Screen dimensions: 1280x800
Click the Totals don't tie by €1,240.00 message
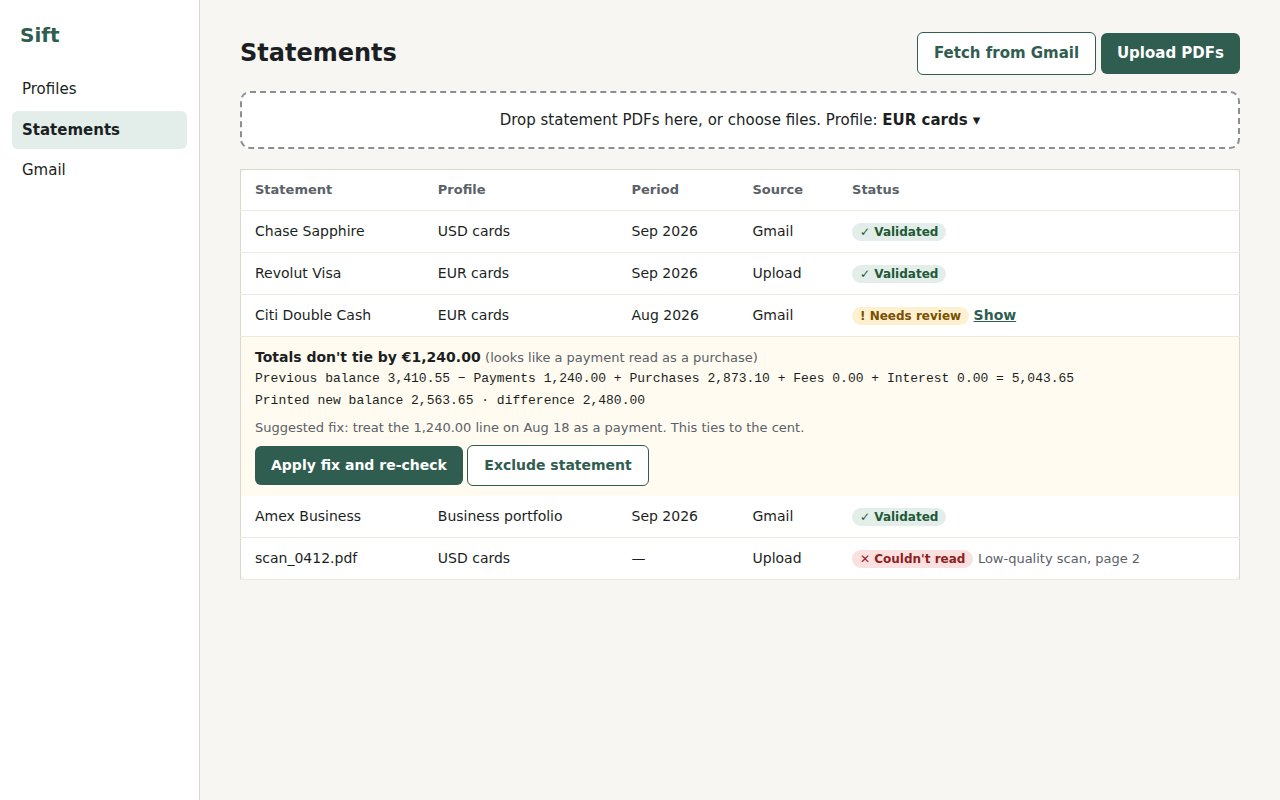pos(368,357)
